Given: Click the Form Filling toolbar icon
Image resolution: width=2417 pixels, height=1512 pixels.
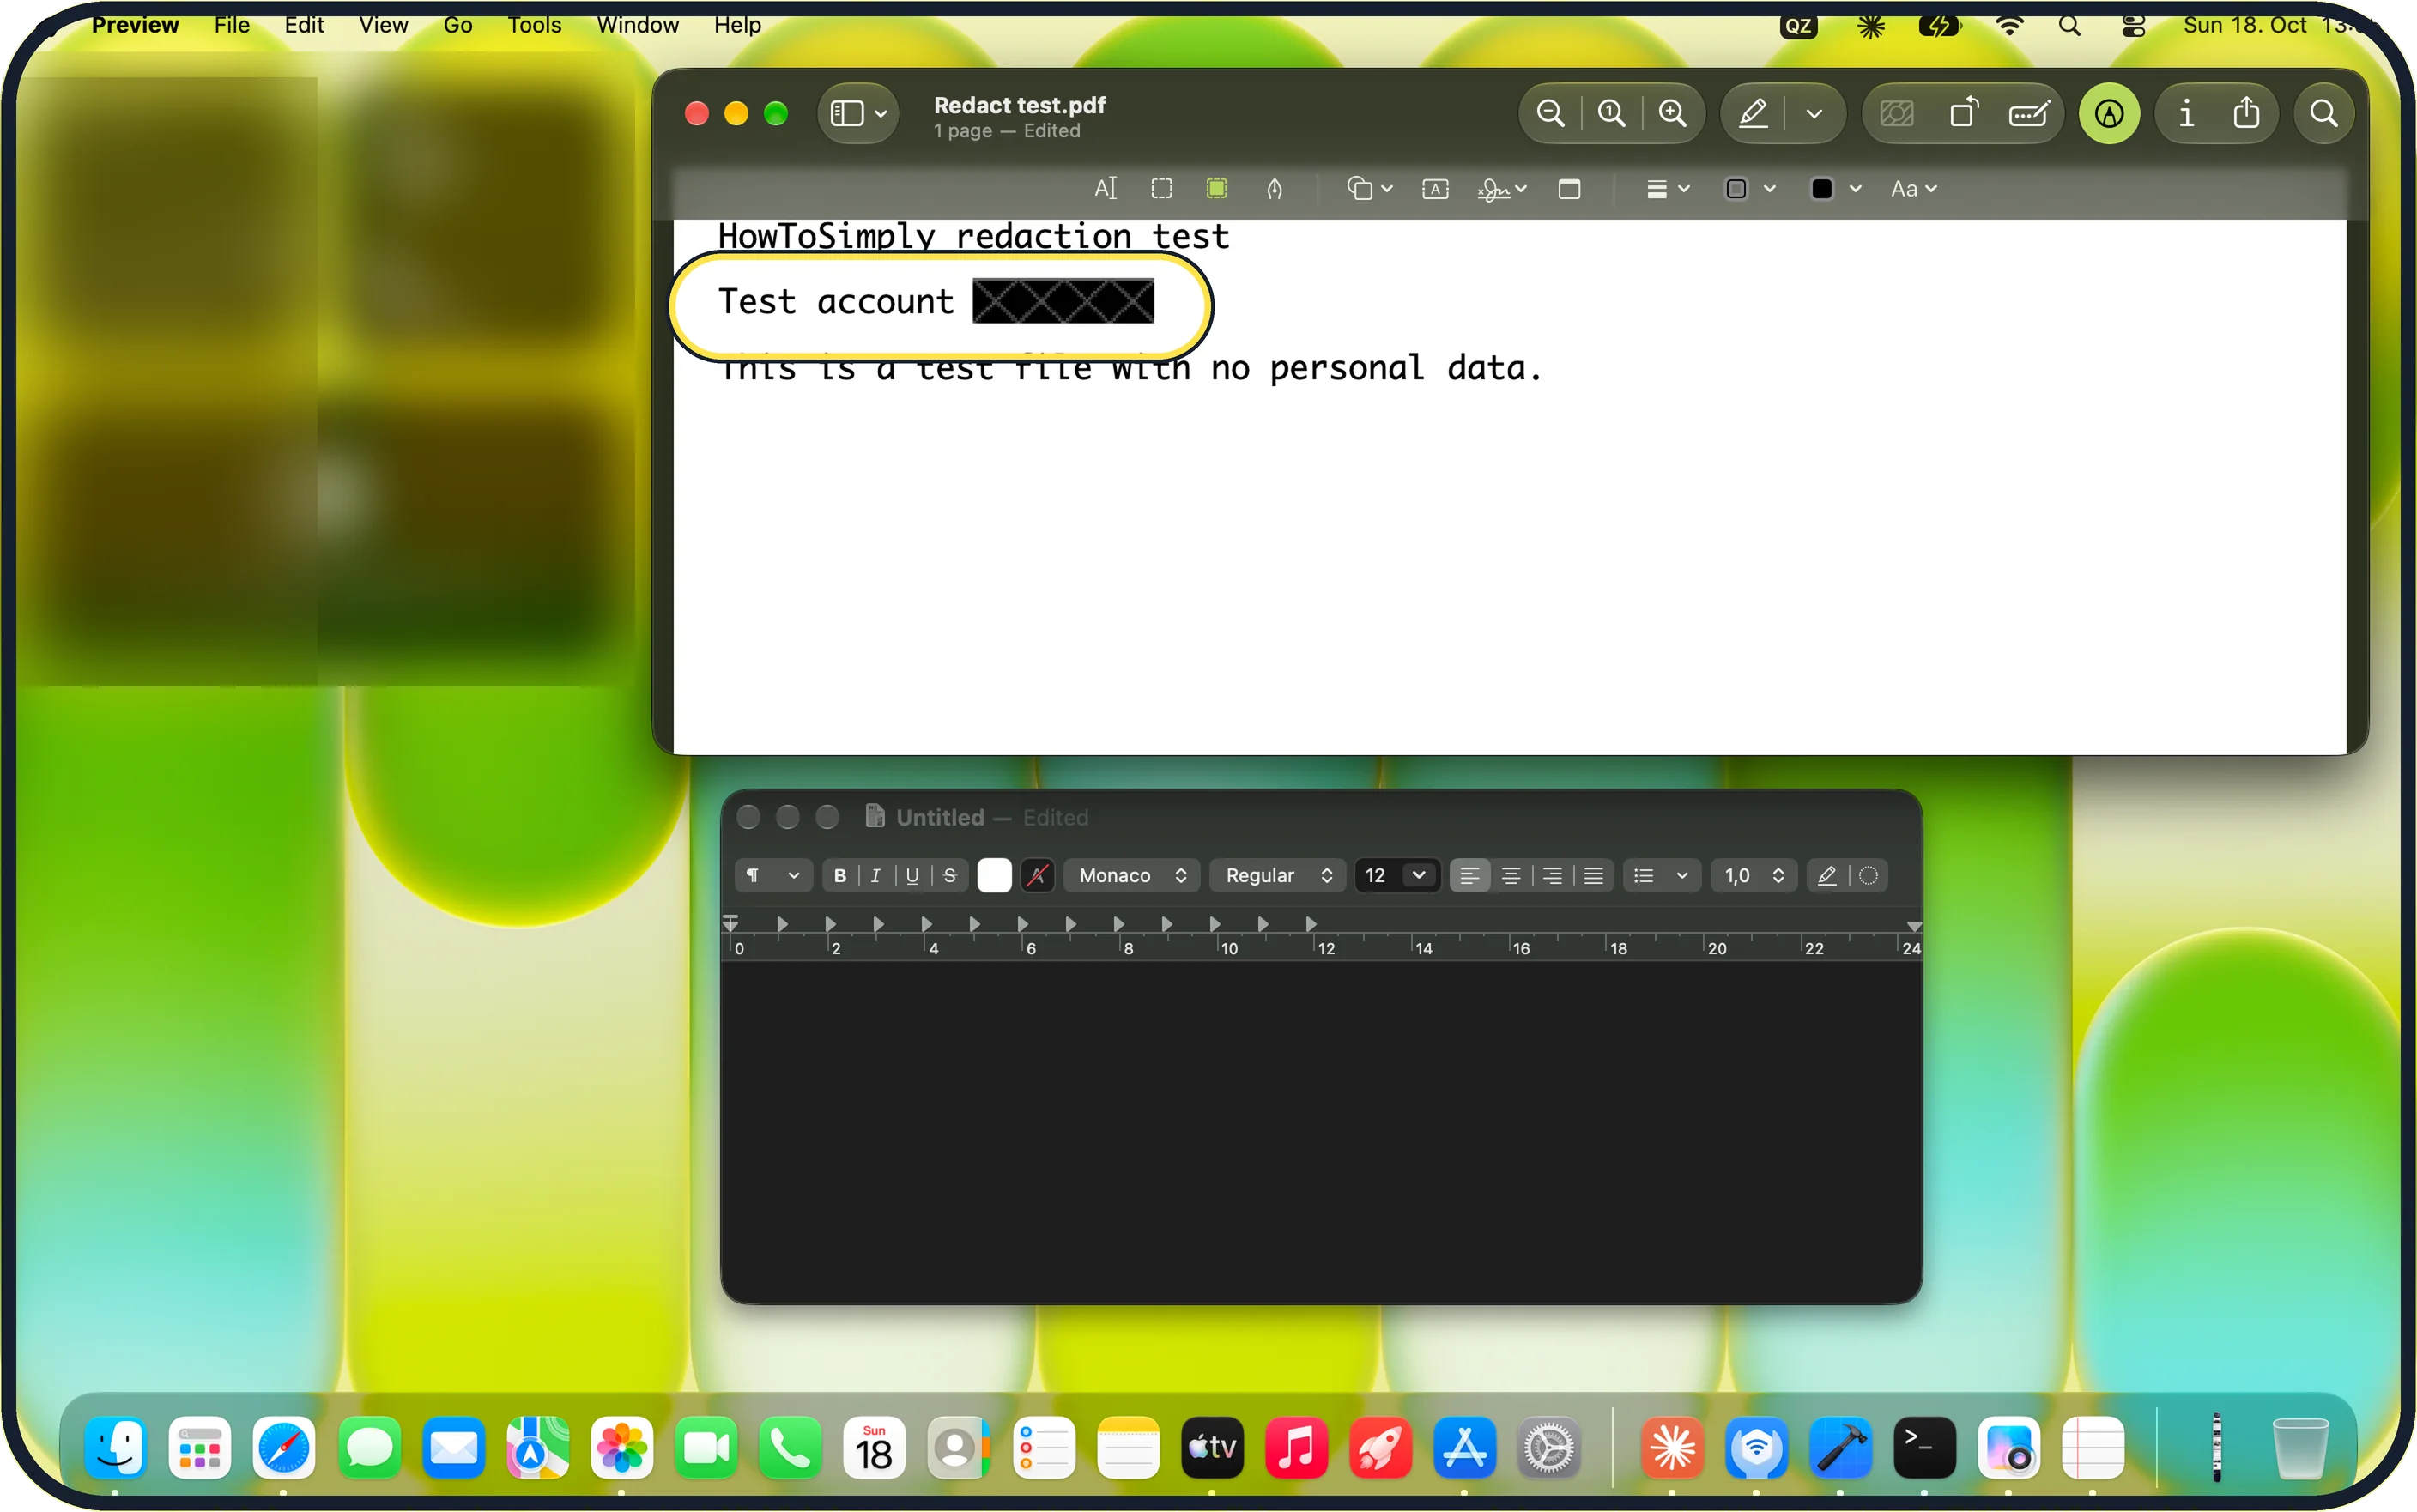Looking at the screenshot, I should click(2029, 114).
